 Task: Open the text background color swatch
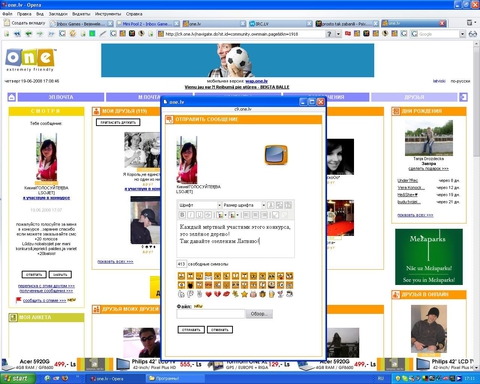[232, 215]
